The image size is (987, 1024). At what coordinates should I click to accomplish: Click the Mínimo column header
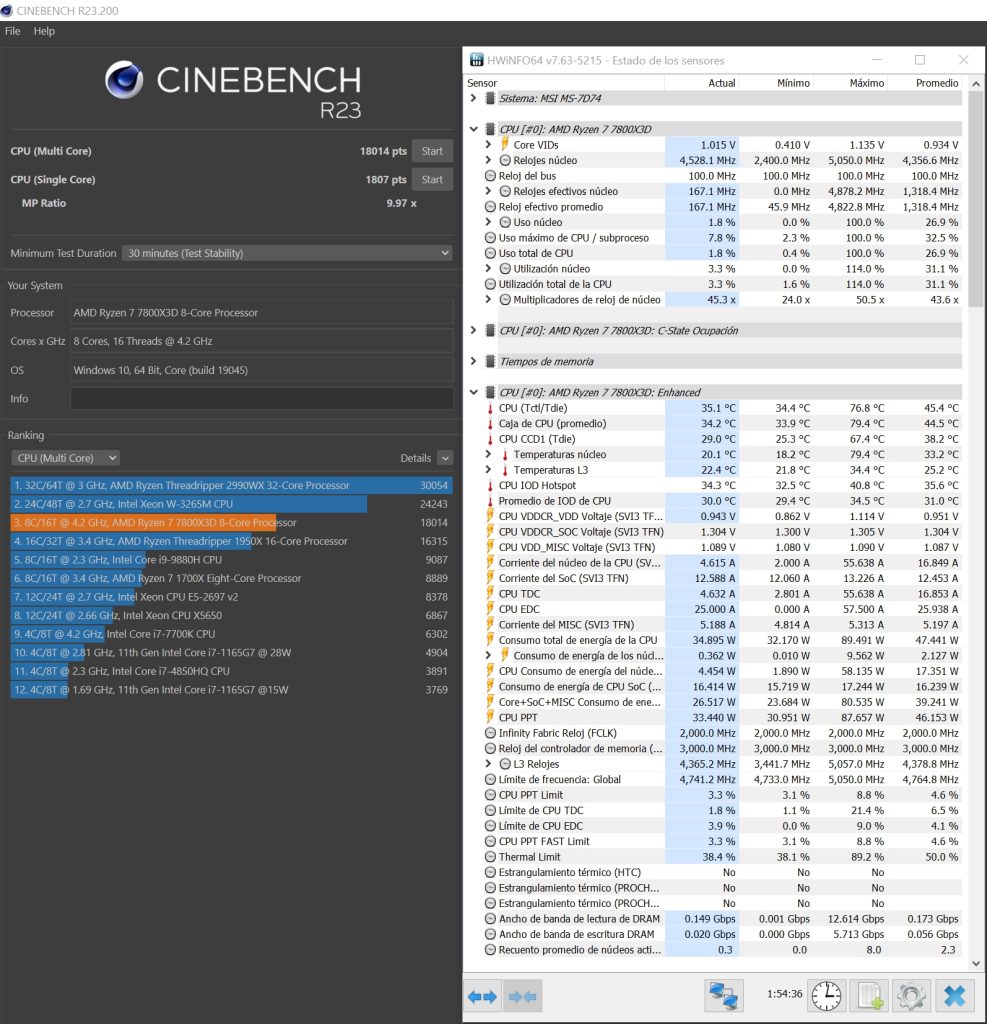click(776, 83)
